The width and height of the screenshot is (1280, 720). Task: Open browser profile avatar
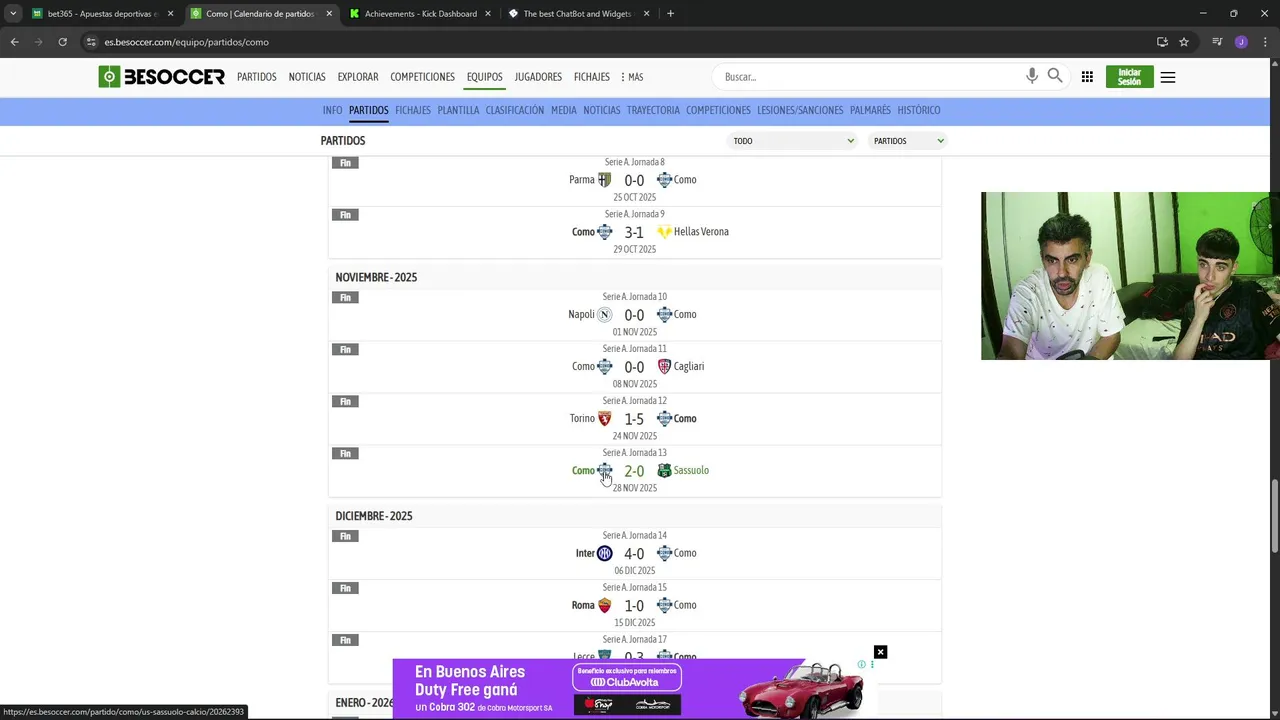coord(1241,42)
